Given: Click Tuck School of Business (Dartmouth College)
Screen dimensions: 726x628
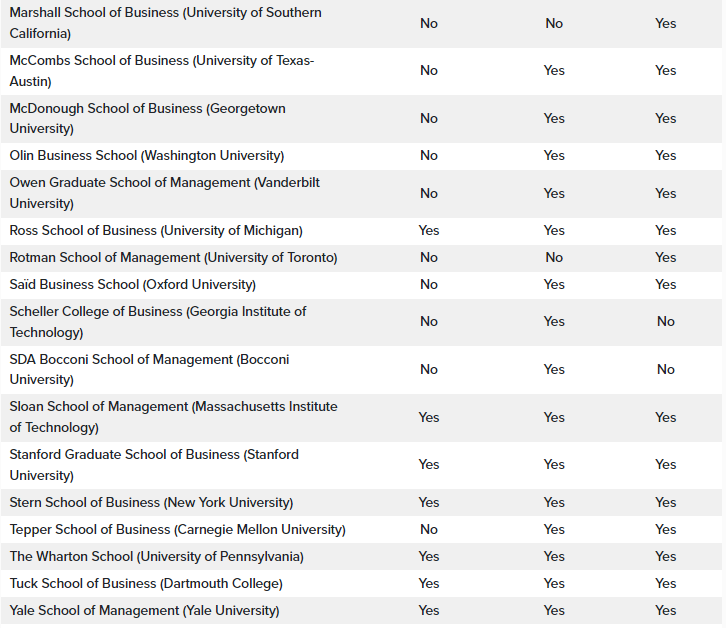Looking at the screenshot, I should [x=146, y=584].
